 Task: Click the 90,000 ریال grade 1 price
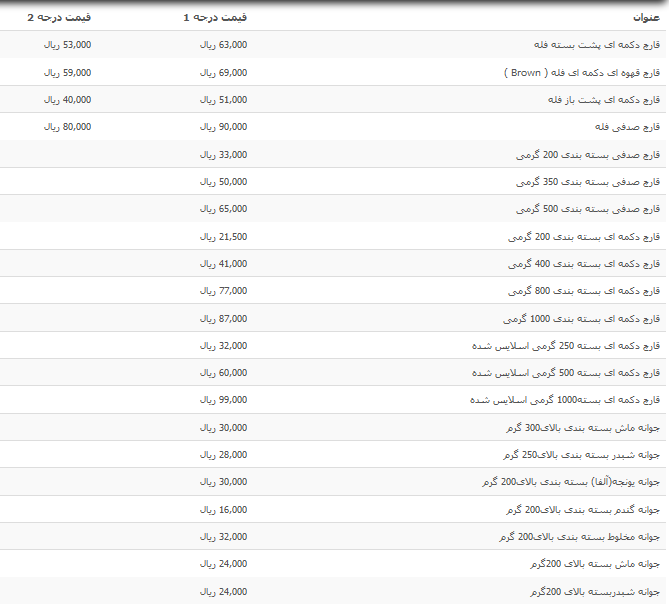pyautogui.click(x=223, y=127)
